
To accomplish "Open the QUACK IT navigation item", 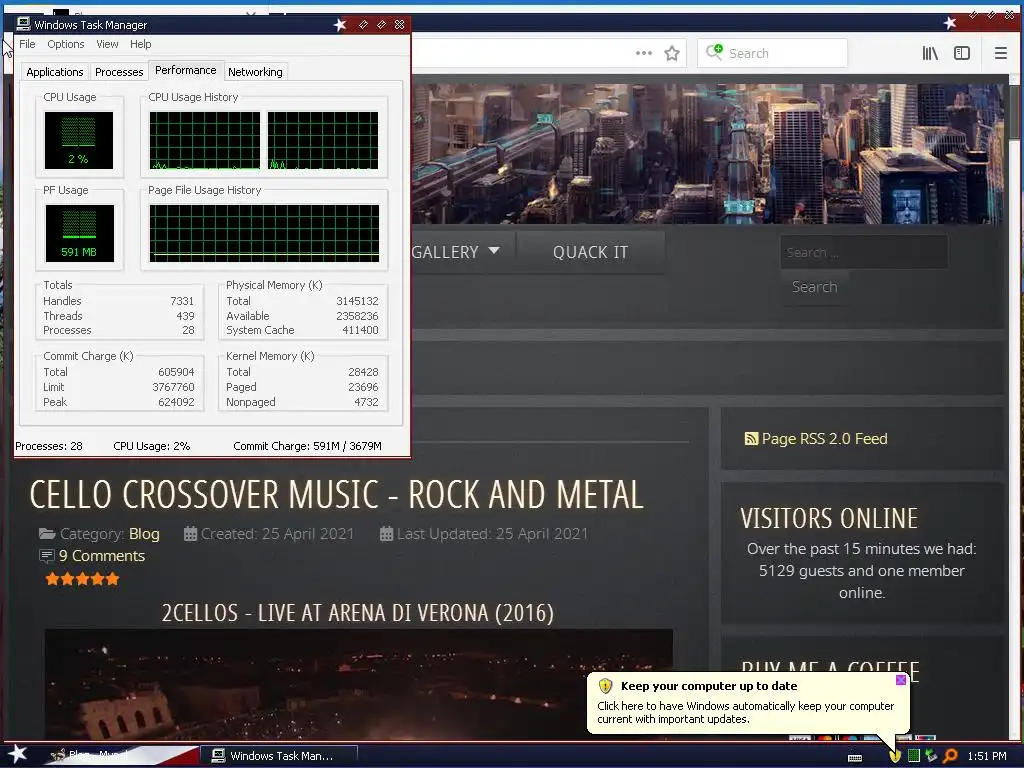I will point(590,252).
